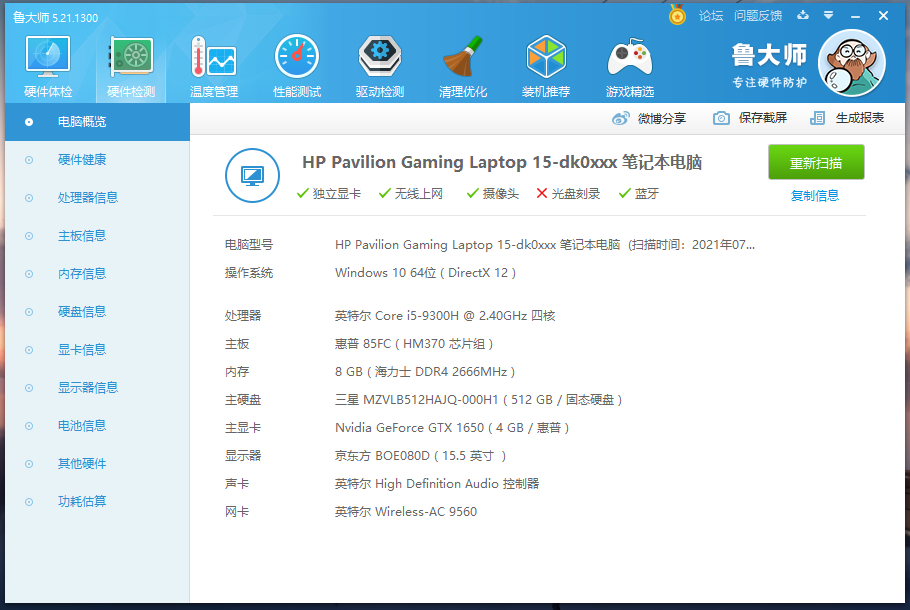The height and width of the screenshot is (610, 910).
Task: Select 电脑概览 in the sidebar
Action: 98,122
